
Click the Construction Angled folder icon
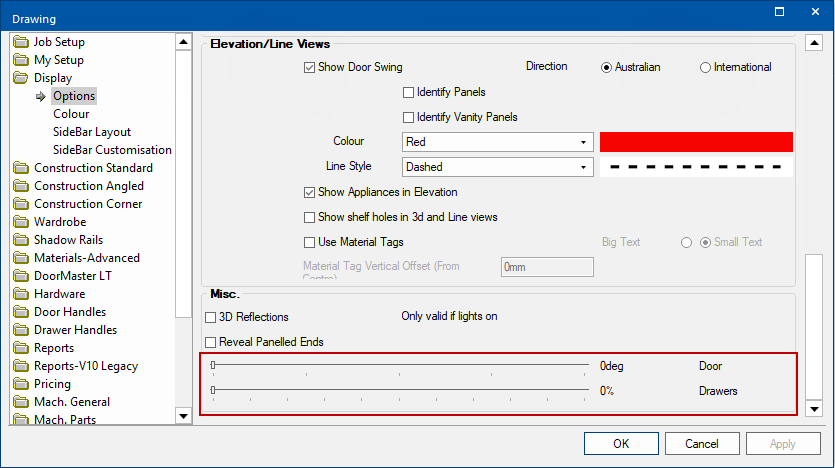(21, 186)
